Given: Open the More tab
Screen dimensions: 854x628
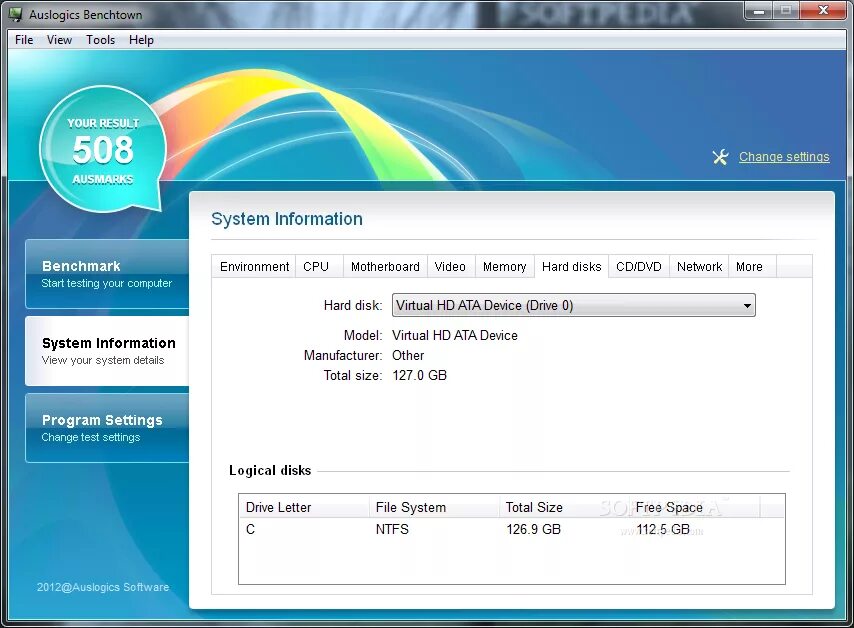Looking at the screenshot, I should coord(752,266).
